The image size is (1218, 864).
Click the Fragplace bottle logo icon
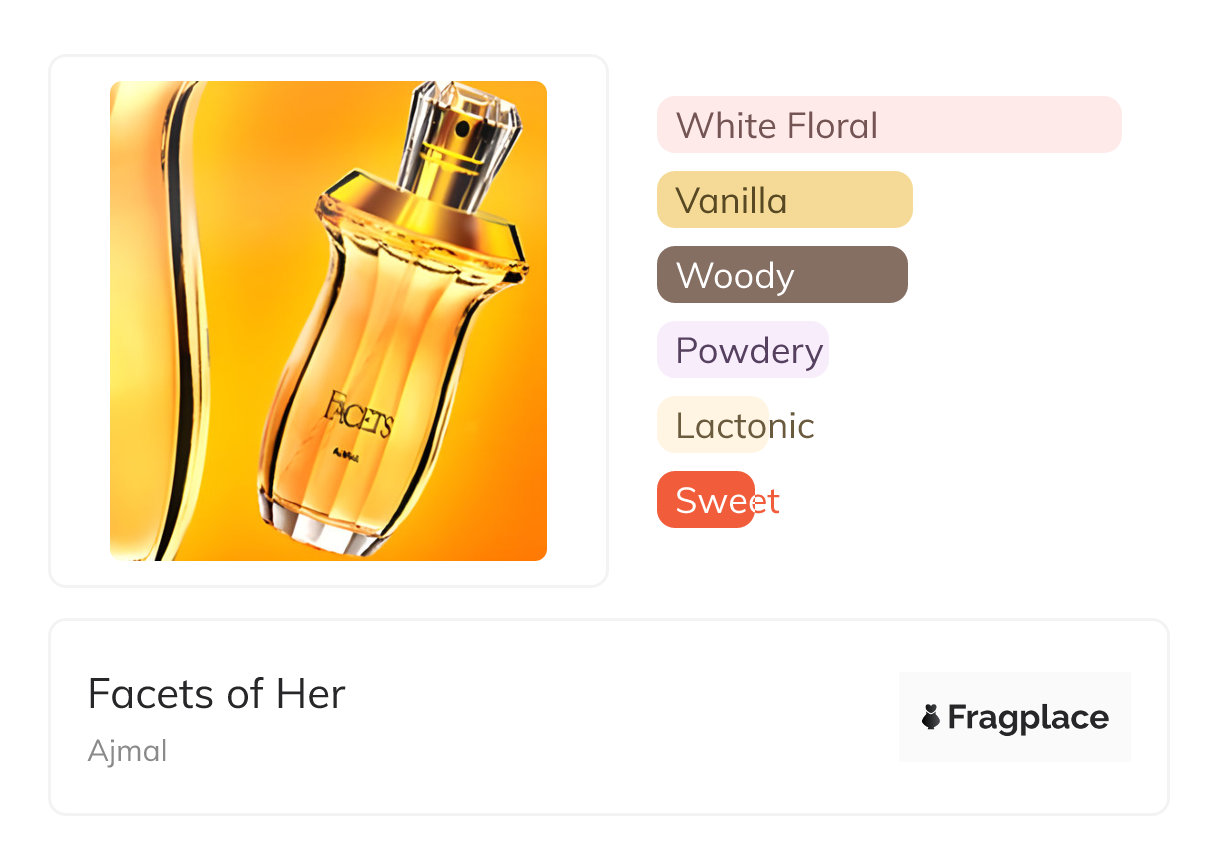(931, 717)
